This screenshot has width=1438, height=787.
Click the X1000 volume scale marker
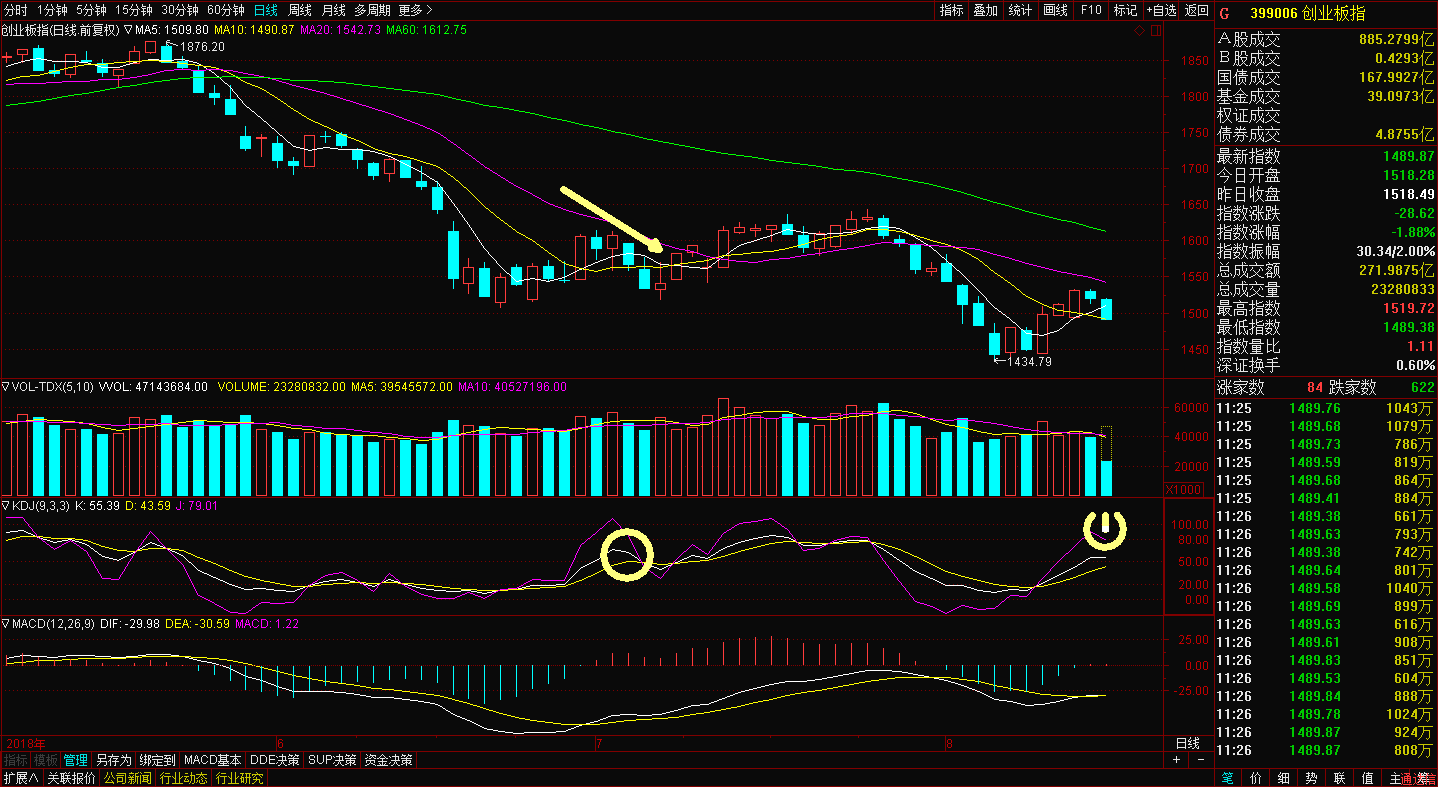point(1184,489)
